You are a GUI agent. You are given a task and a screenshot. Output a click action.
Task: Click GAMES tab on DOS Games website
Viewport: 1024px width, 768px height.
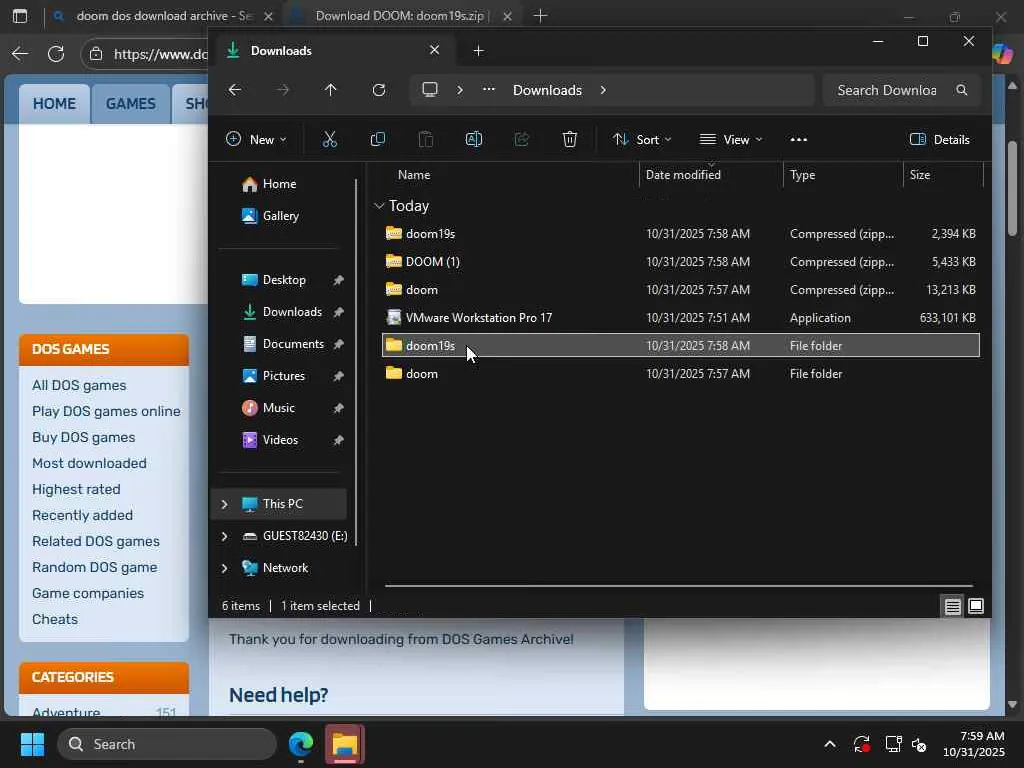pos(131,104)
